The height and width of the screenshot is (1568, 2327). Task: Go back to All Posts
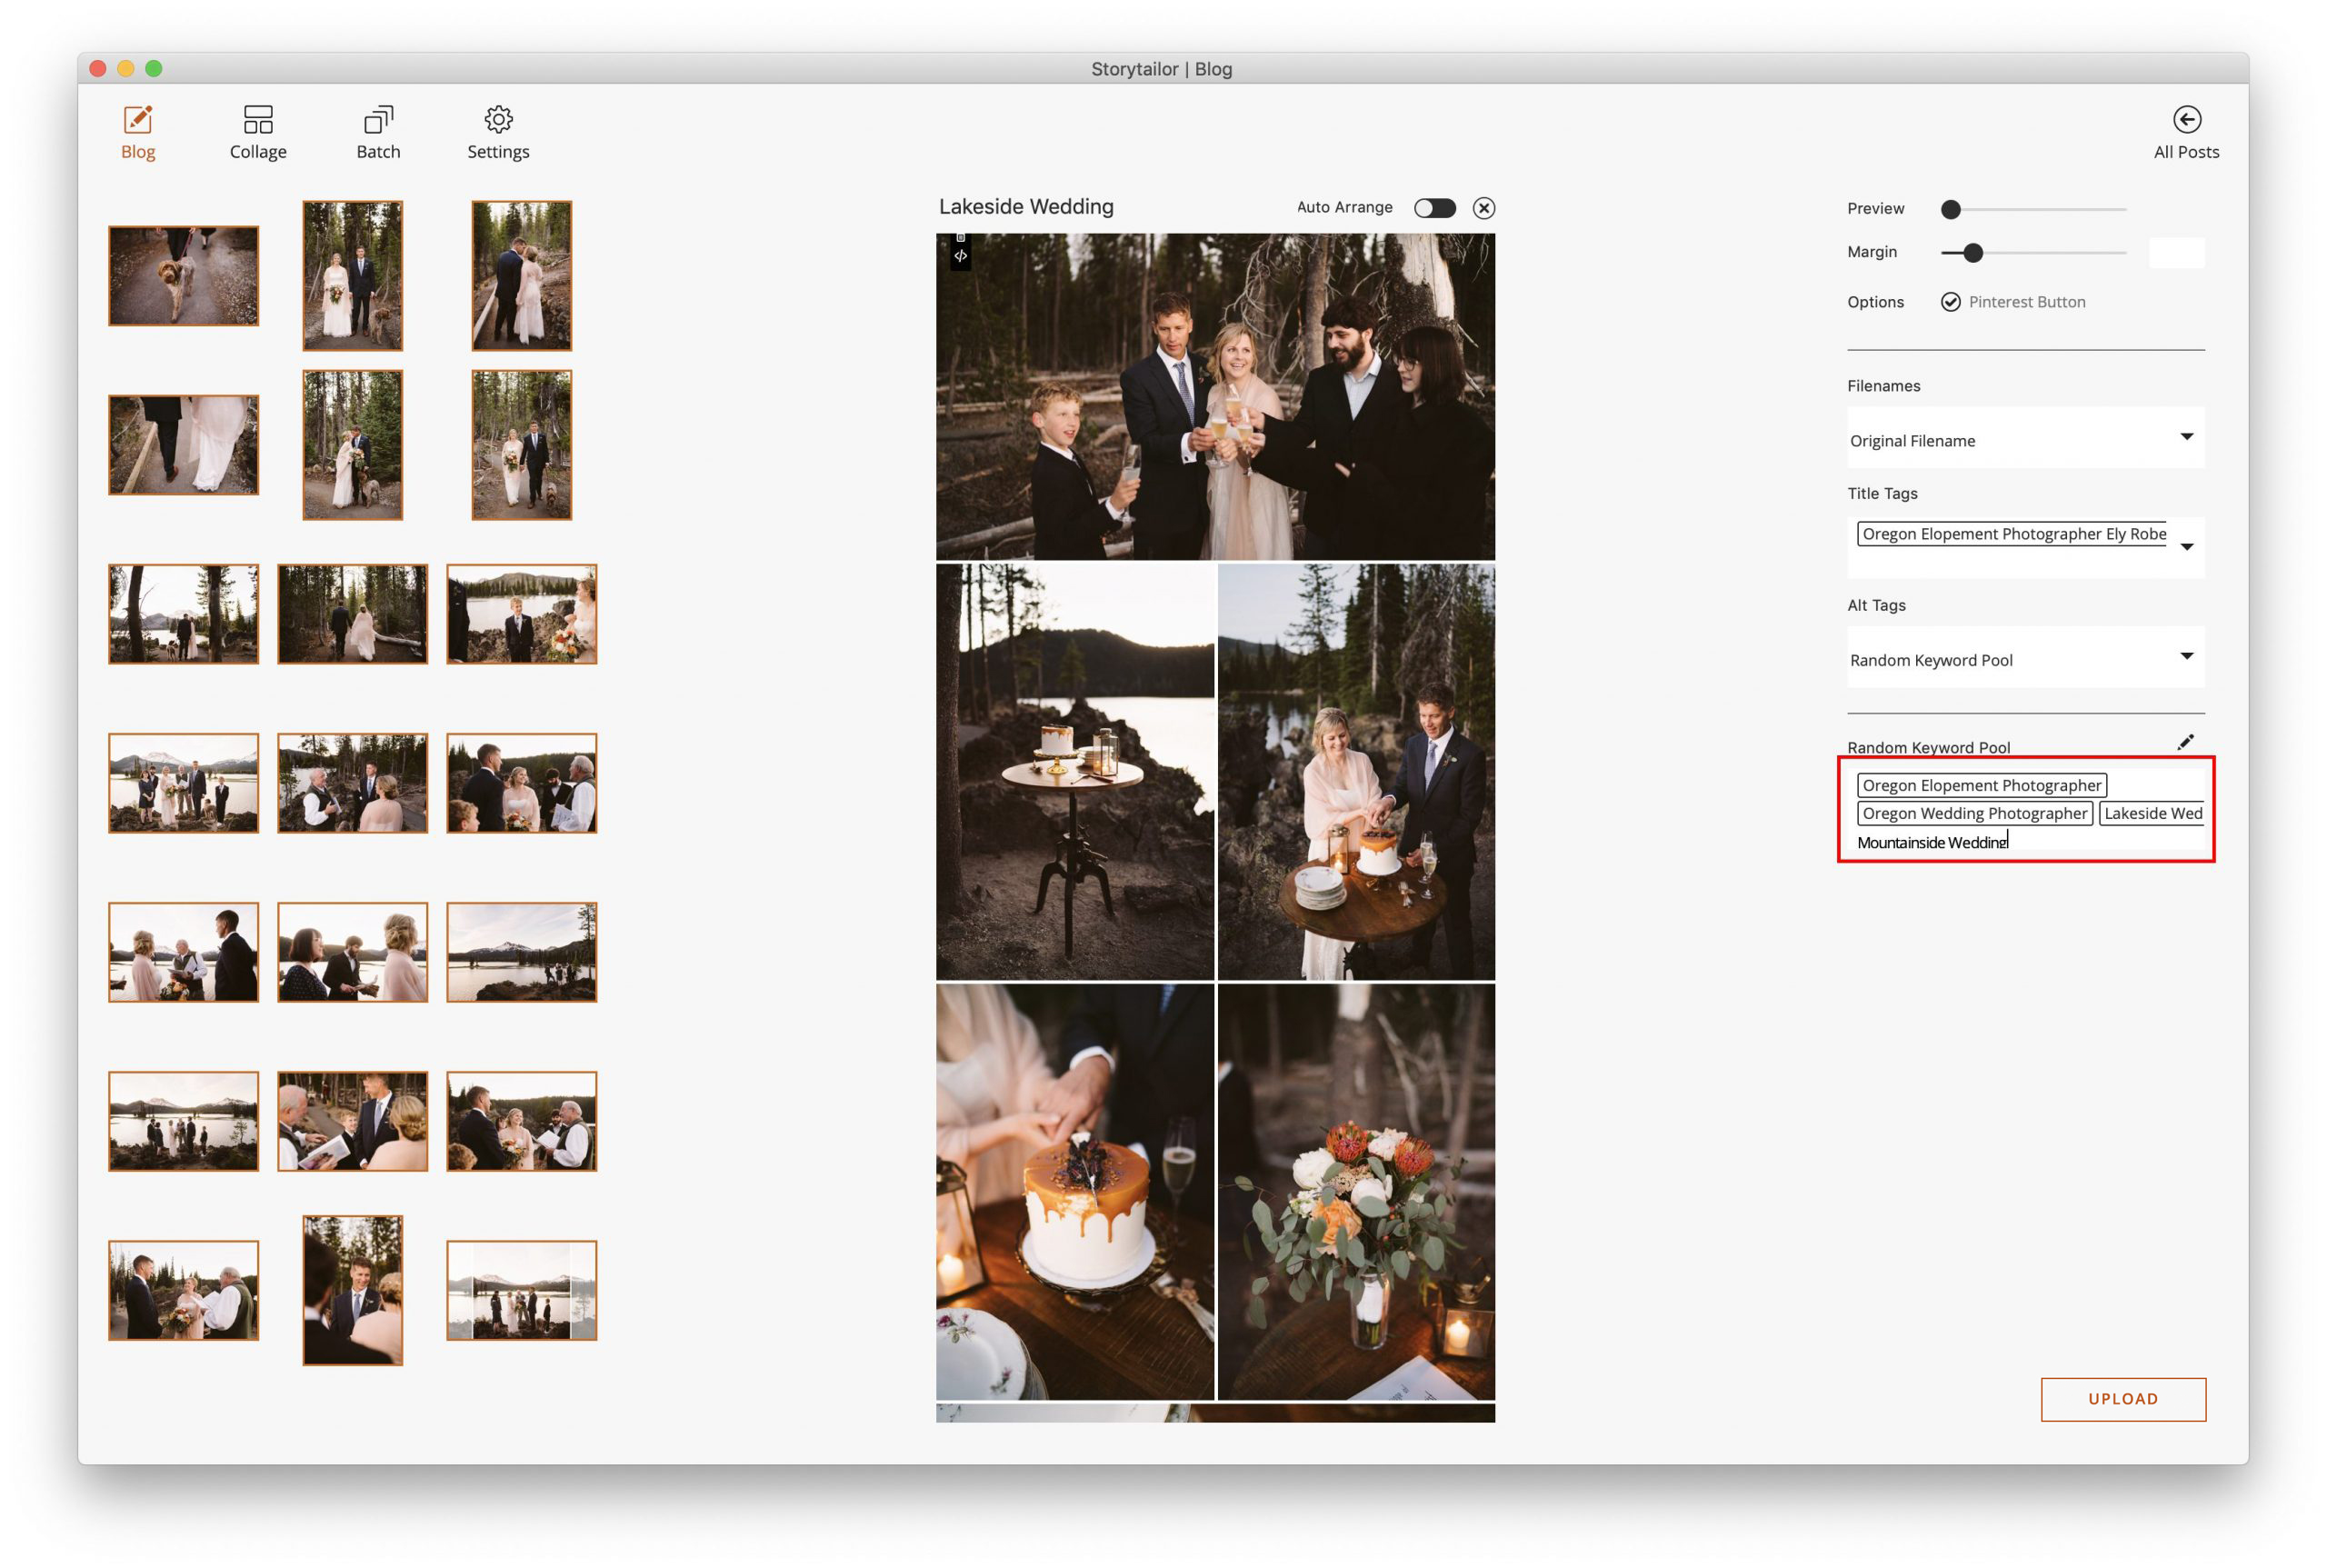pos(2185,132)
